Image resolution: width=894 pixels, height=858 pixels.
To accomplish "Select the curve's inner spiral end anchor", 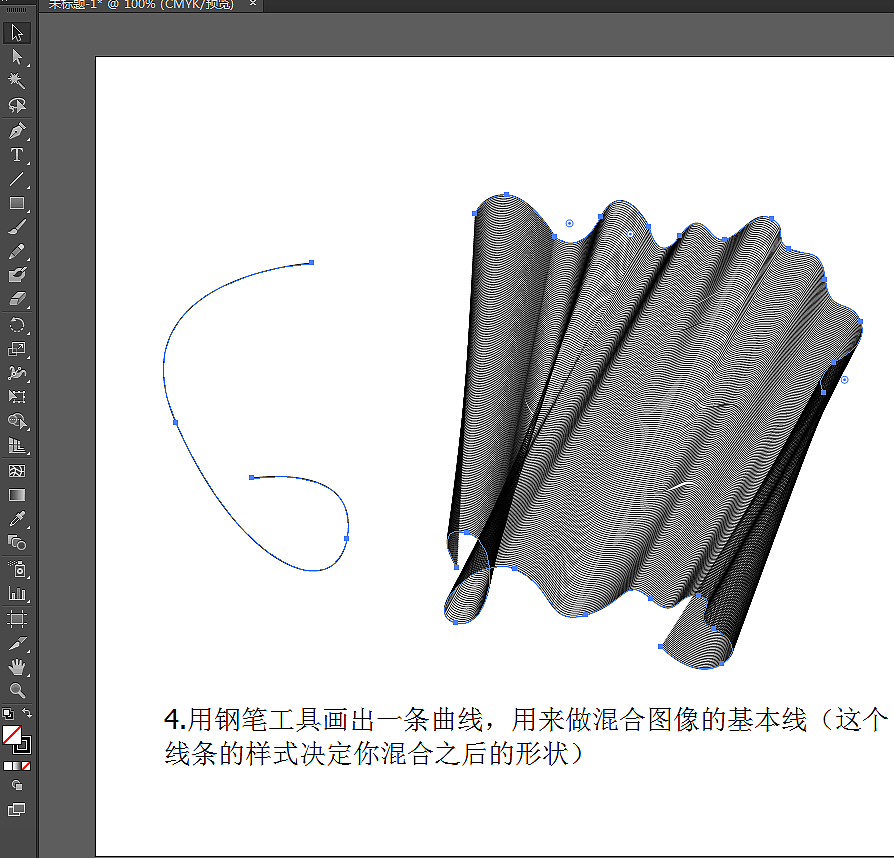I will 251,477.
